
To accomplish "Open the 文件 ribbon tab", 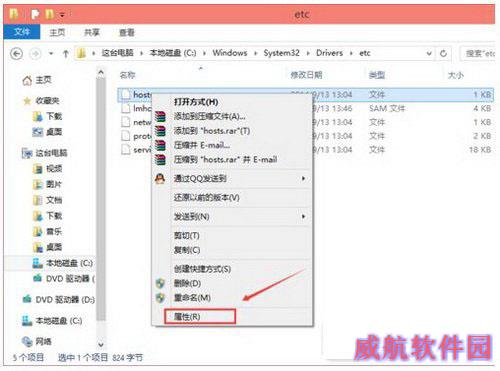I will click(22, 32).
